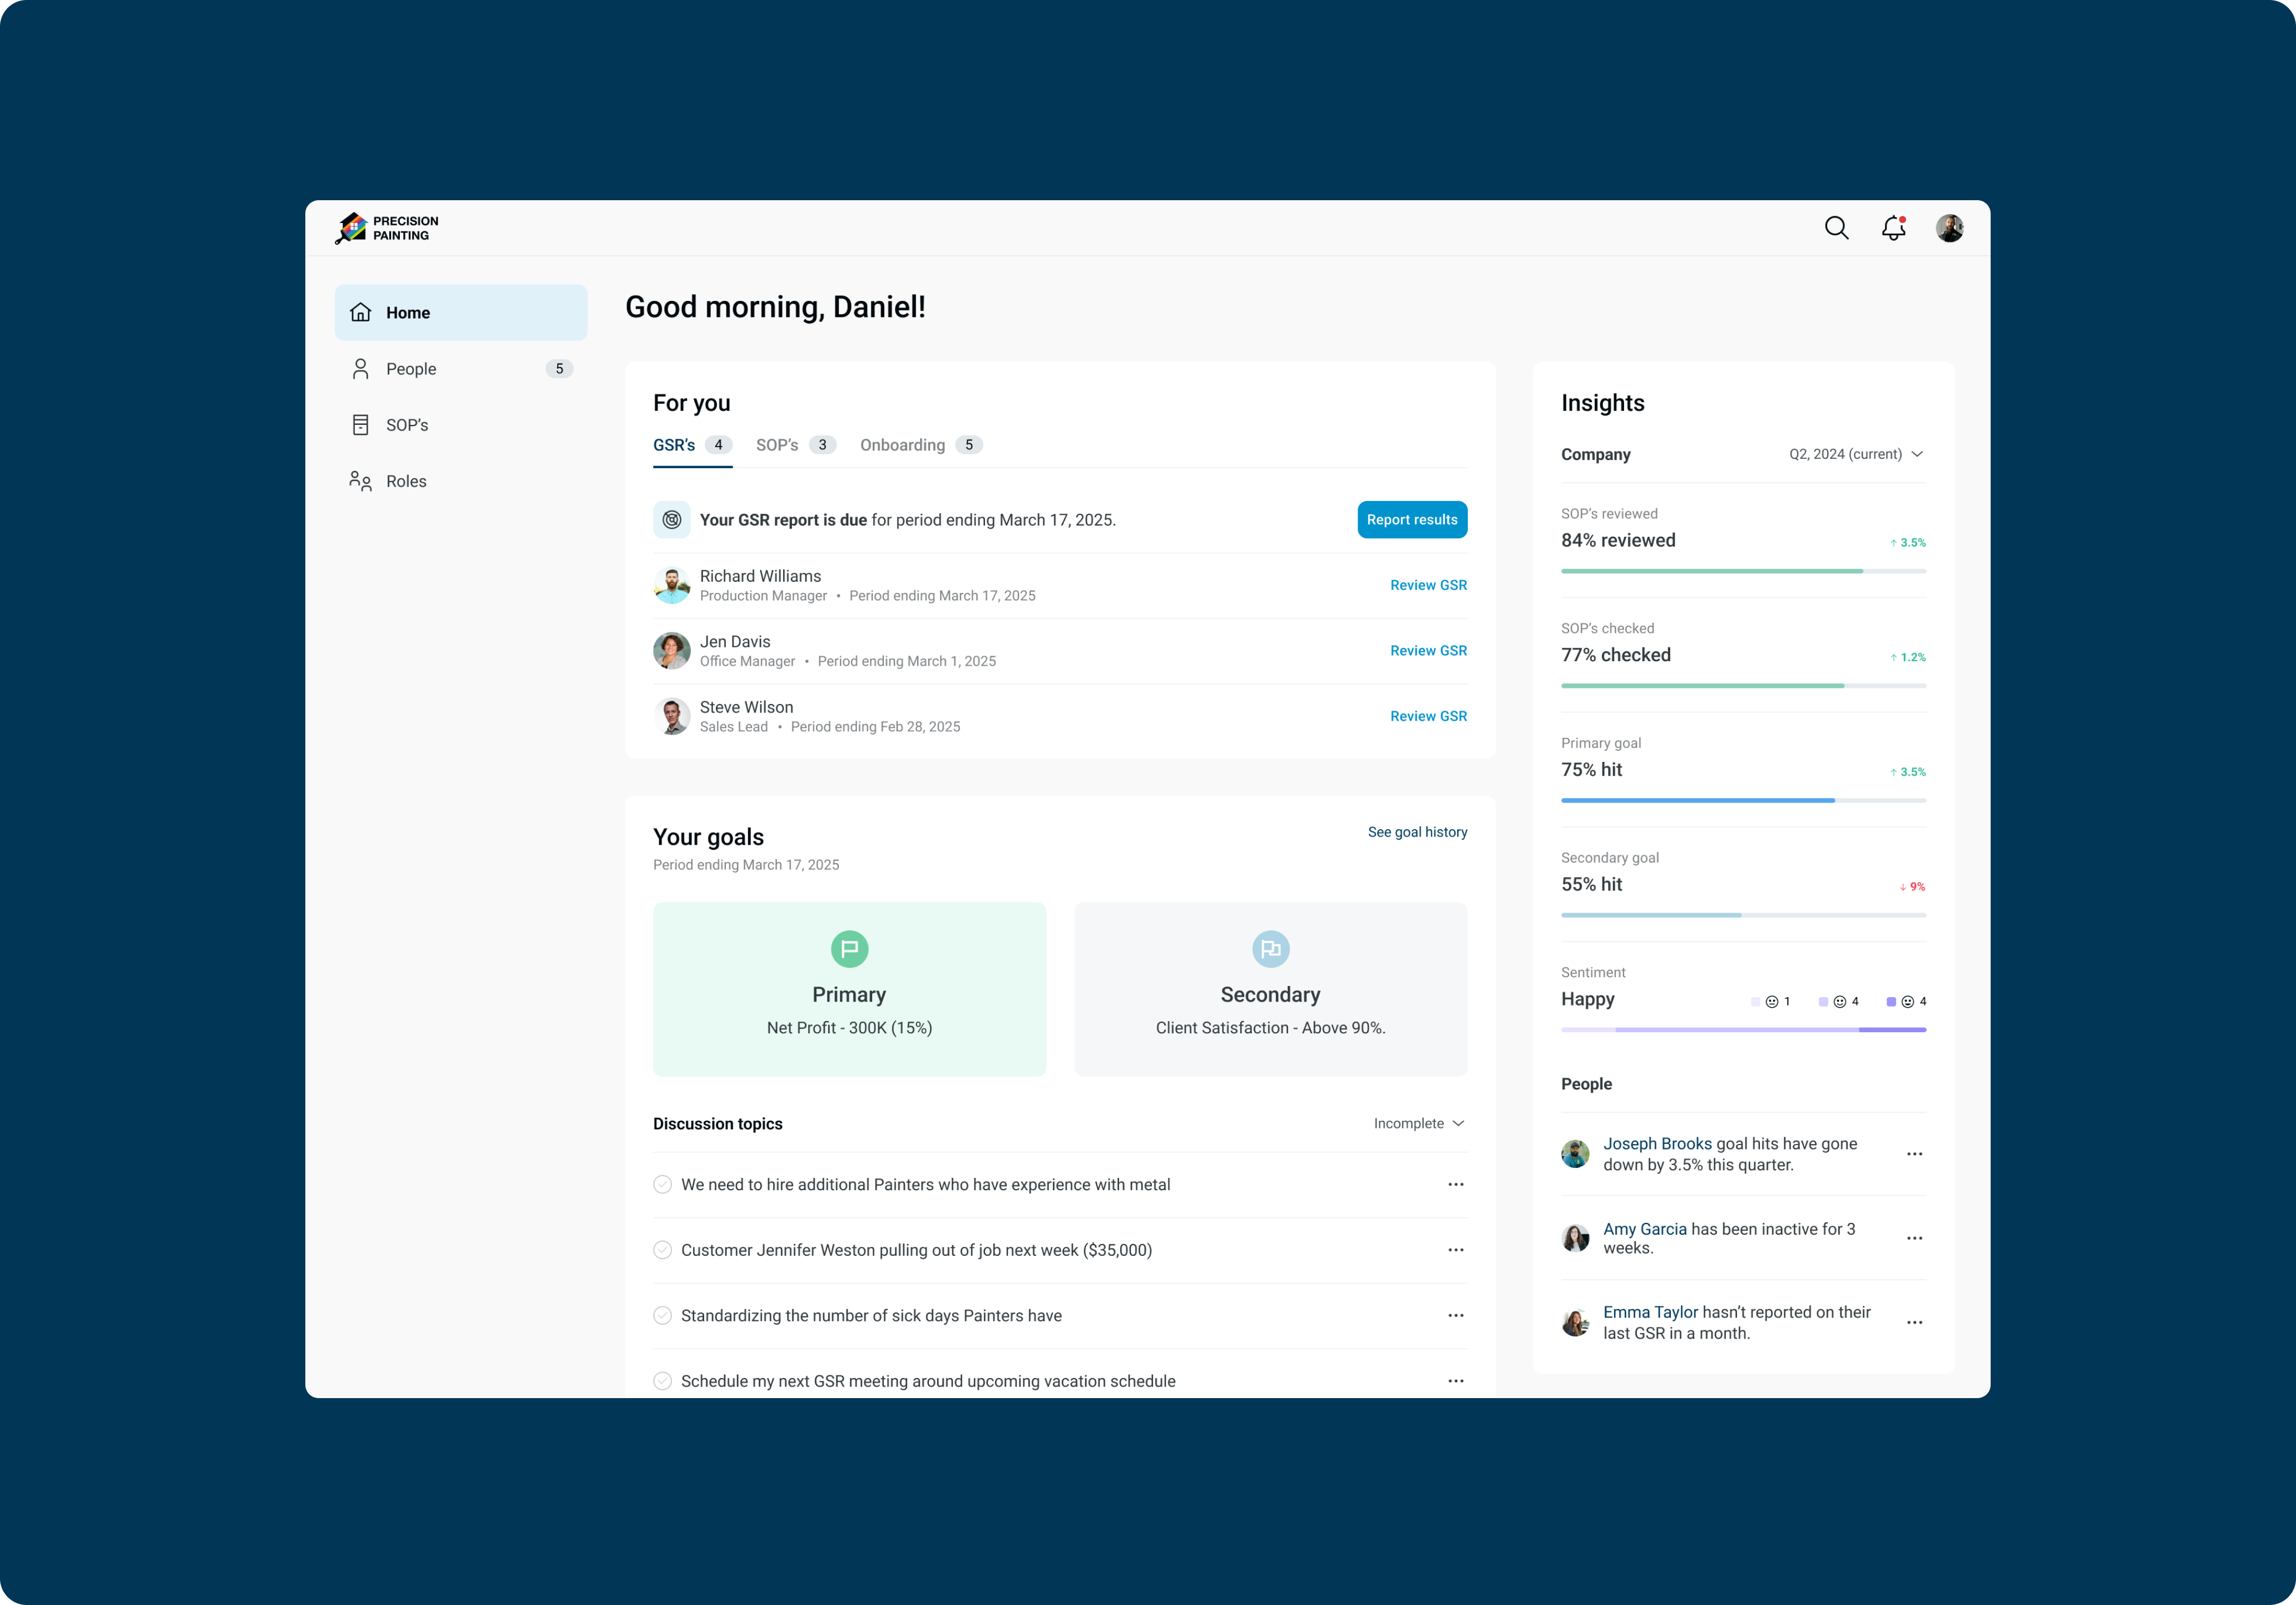
Task: Open the Incomplete filter for discussion topics
Action: 1418,1123
